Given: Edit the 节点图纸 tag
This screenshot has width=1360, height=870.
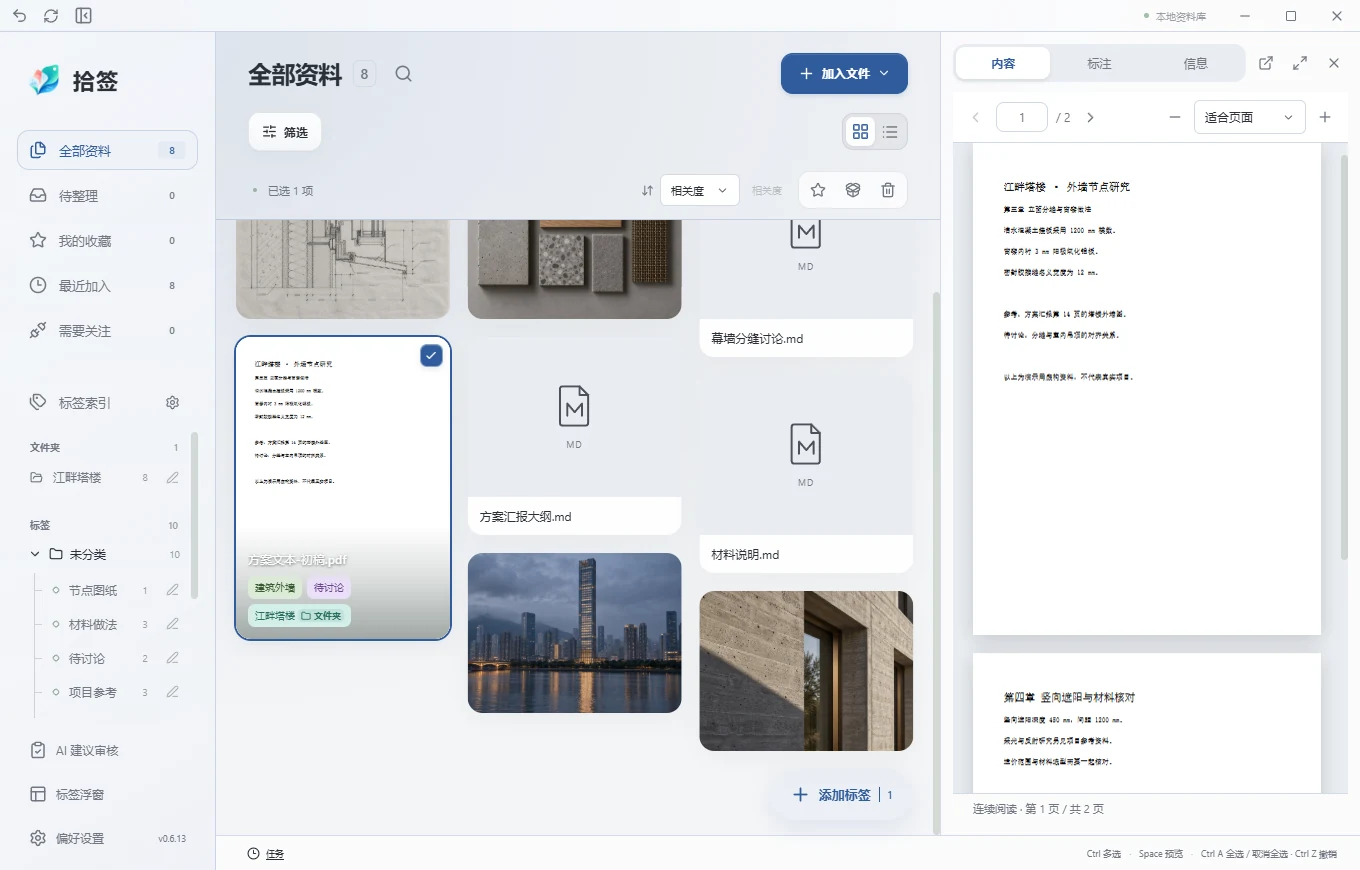Looking at the screenshot, I should pos(173,590).
